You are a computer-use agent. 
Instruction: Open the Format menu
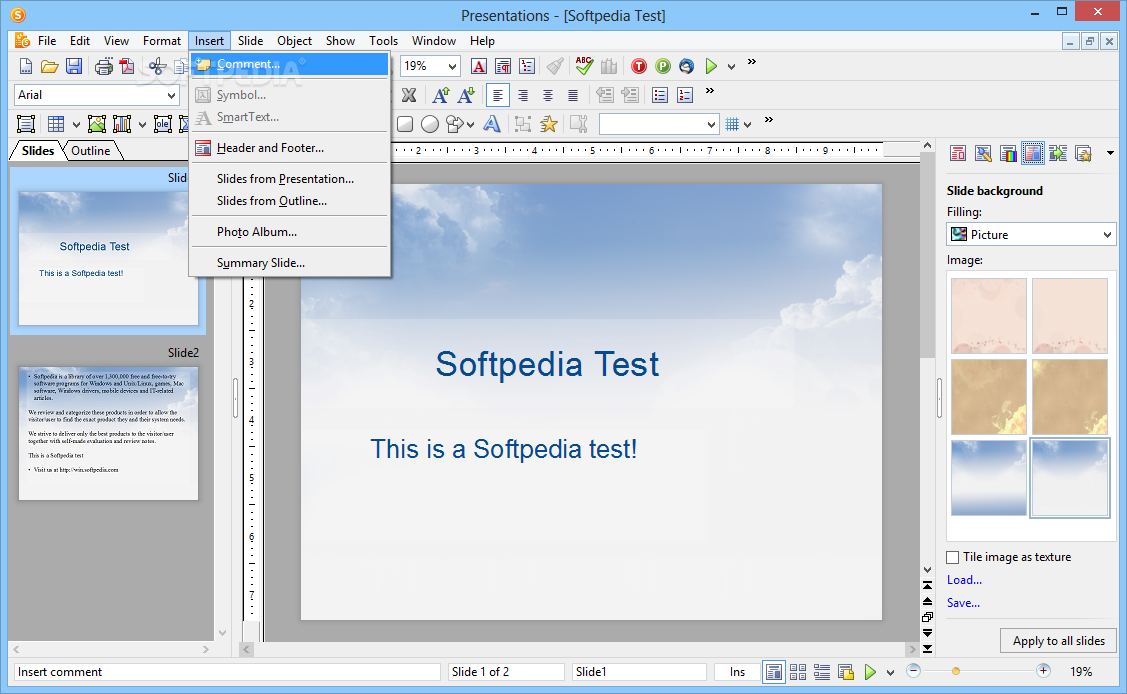pos(162,41)
